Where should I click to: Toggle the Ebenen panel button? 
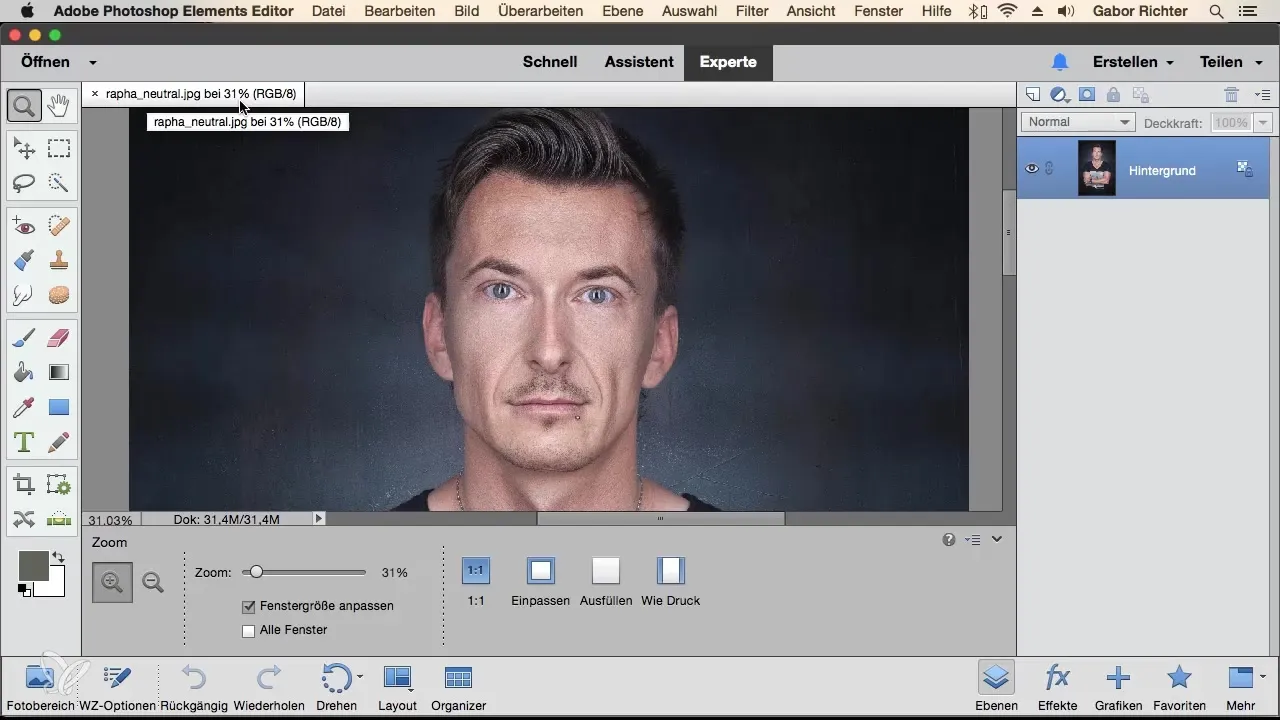[x=995, y=687]
